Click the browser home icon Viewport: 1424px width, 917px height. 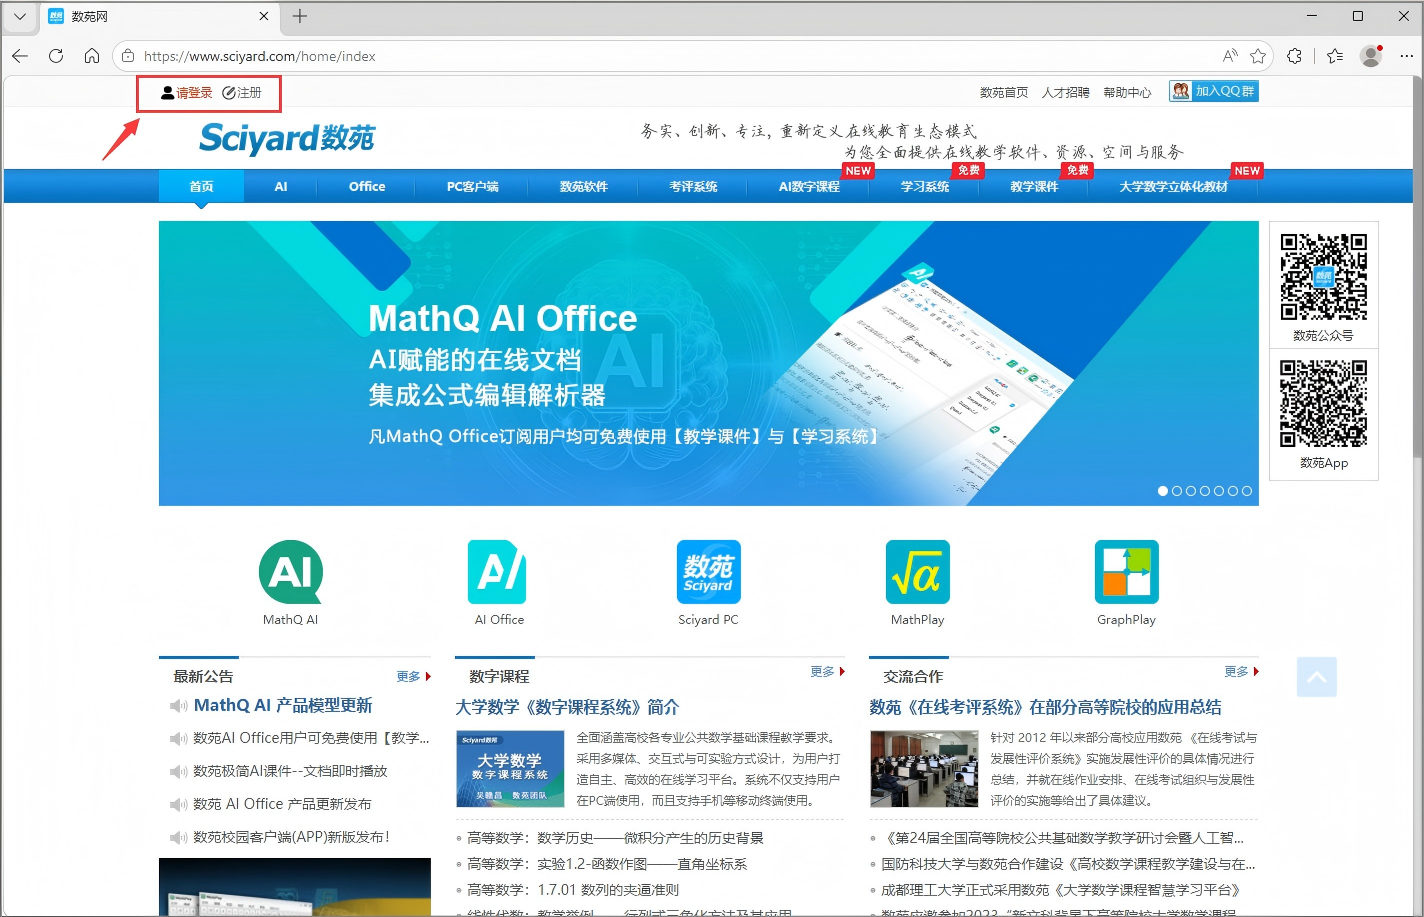[92, 56]
